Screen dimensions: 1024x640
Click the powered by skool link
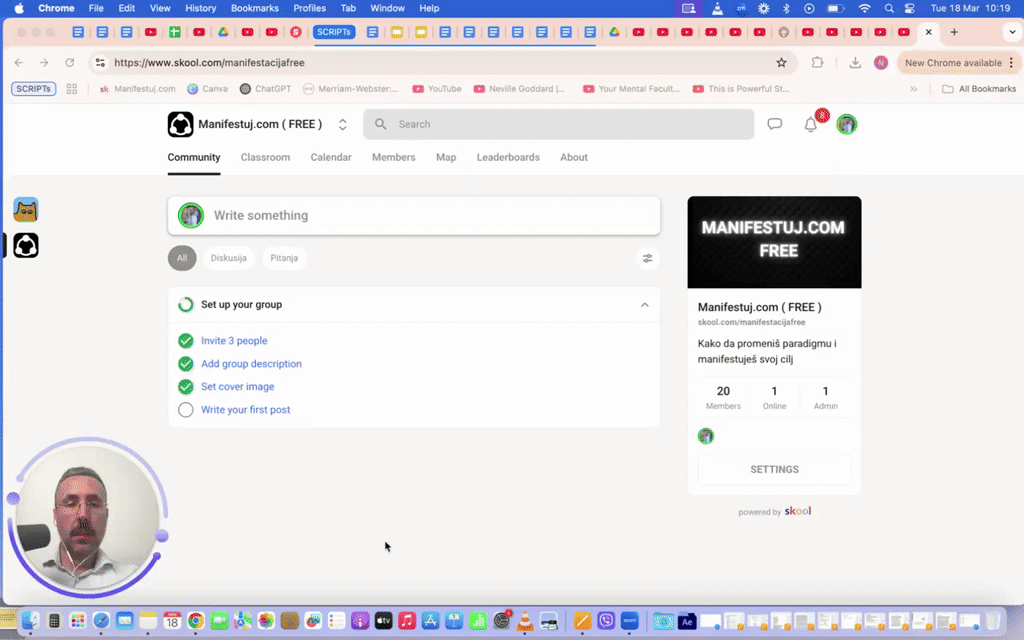click(x=775, y=511)
